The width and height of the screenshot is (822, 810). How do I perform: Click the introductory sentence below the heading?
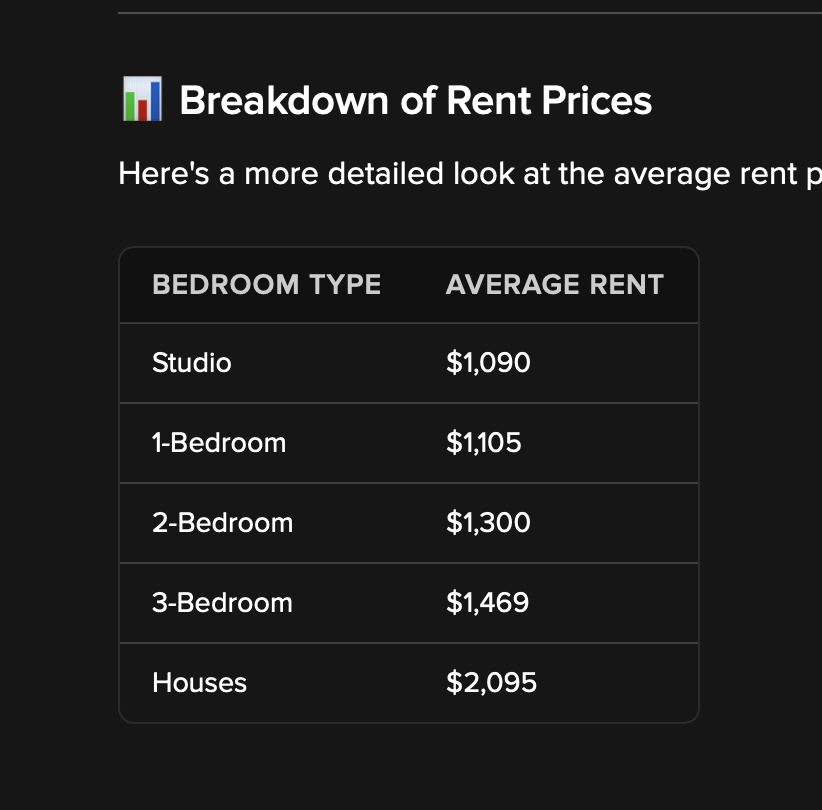tap(470, 174)
